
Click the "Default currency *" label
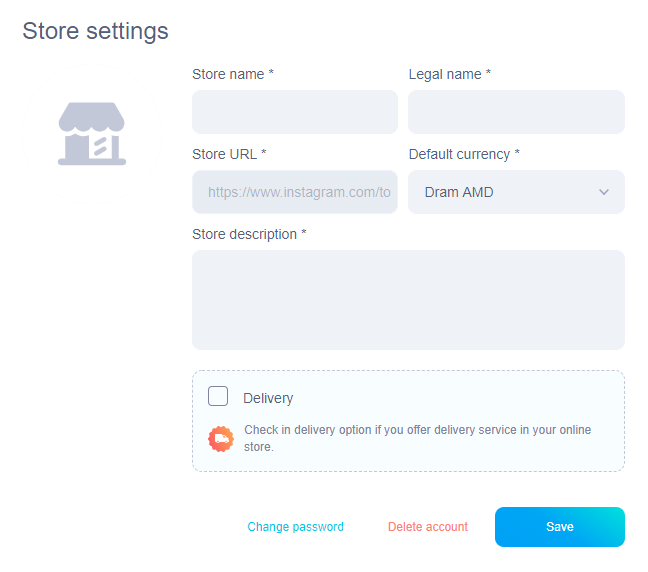click(x=464, y=154)
